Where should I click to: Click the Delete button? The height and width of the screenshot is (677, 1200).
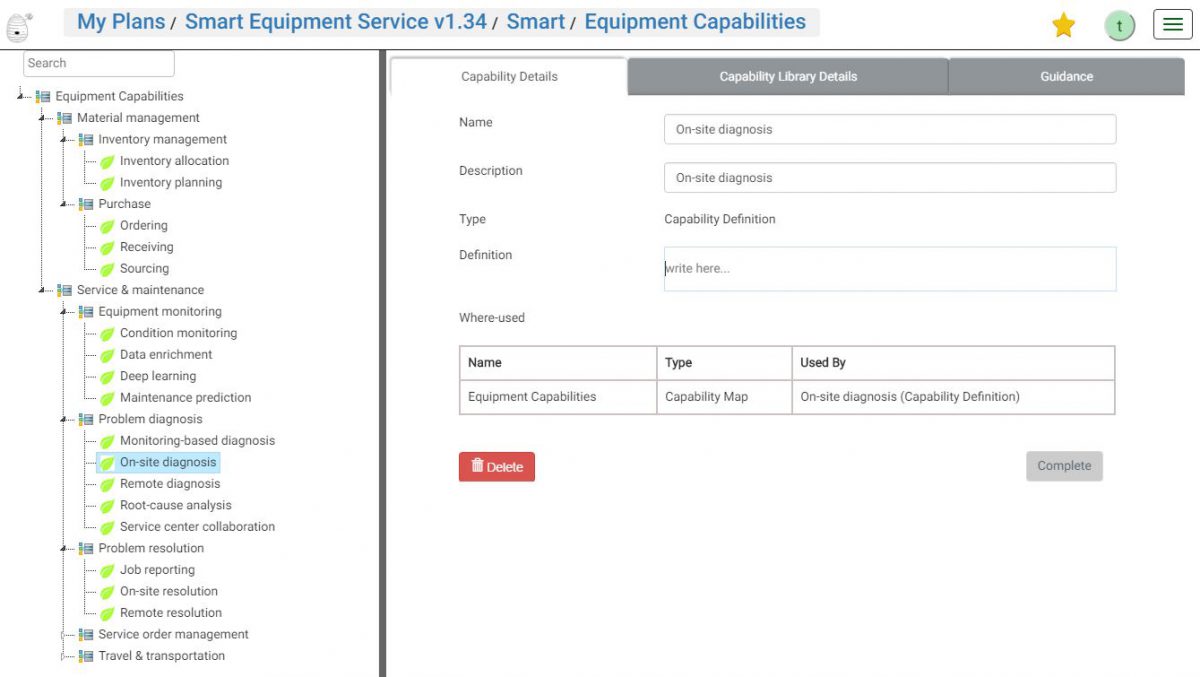pos(497,466)
